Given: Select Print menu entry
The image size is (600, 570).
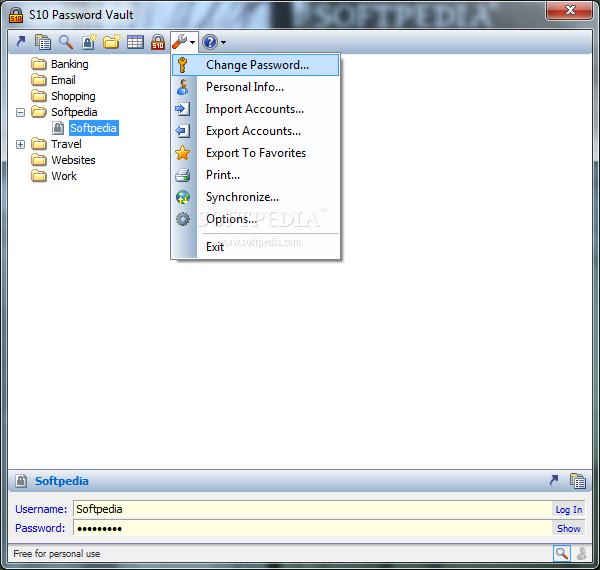Looking at the screenshot, I should coord(256,175).
